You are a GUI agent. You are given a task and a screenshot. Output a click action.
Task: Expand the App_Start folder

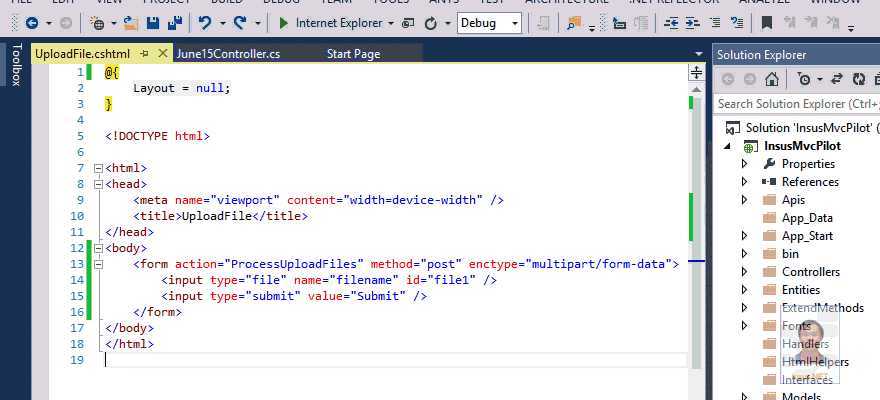pos(745,236)
